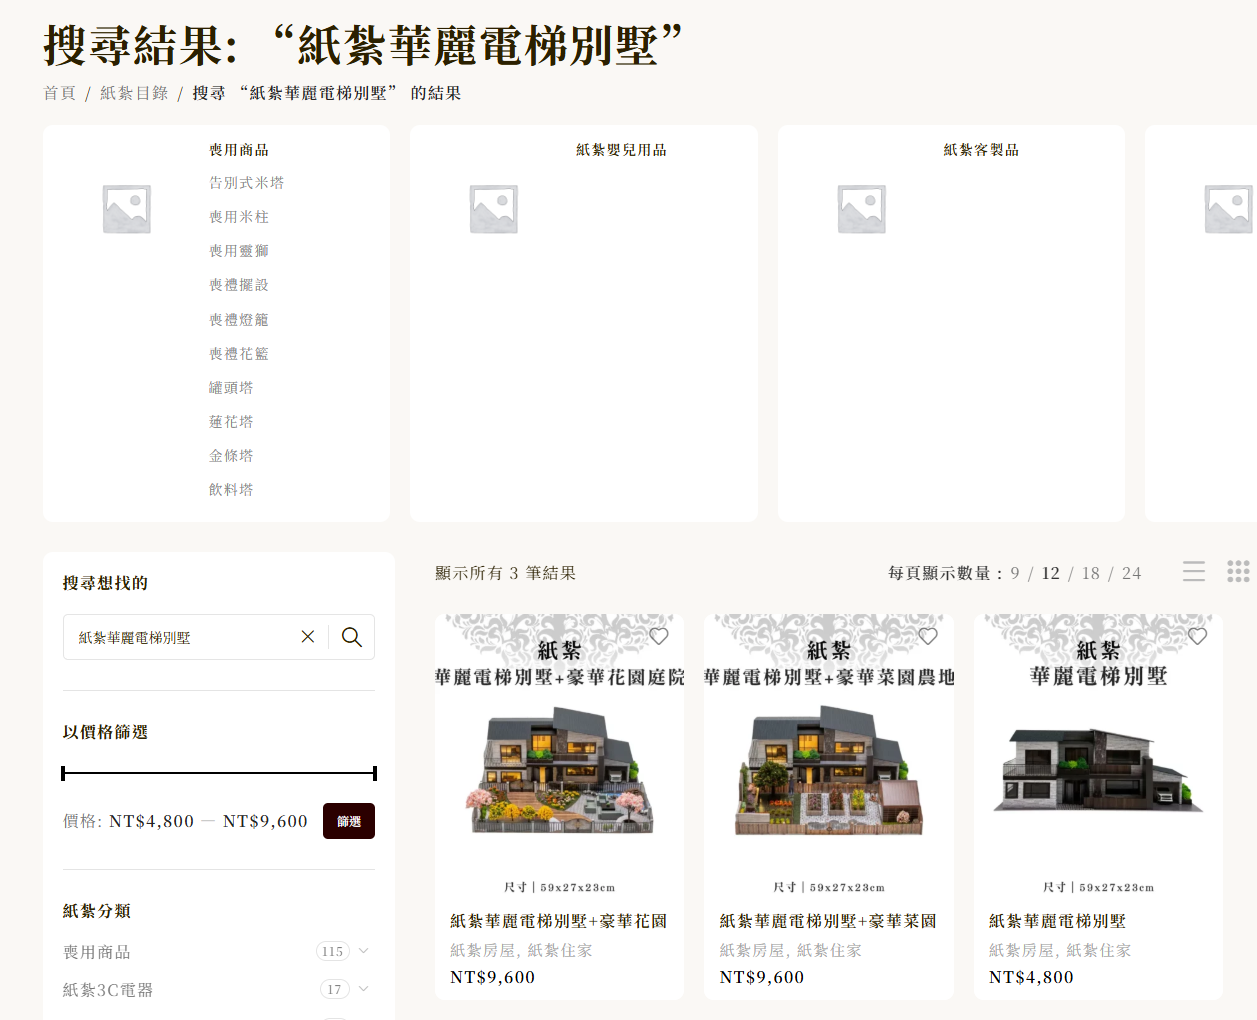
Task: Open plain 華麗電梯別墅 product image
Action: 1098,755
